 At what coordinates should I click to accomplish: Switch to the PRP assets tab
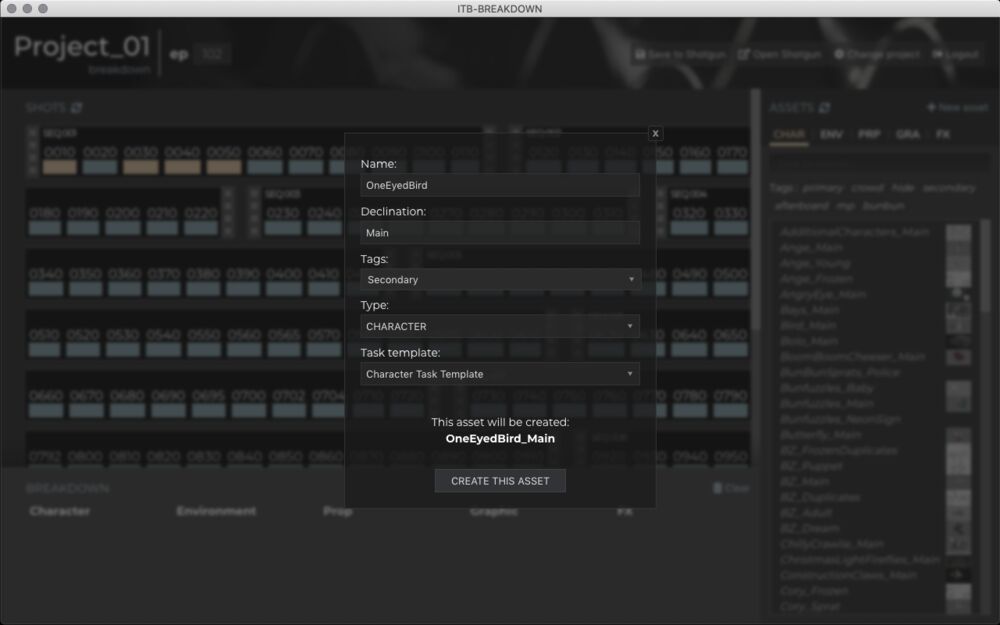[869, 134]
